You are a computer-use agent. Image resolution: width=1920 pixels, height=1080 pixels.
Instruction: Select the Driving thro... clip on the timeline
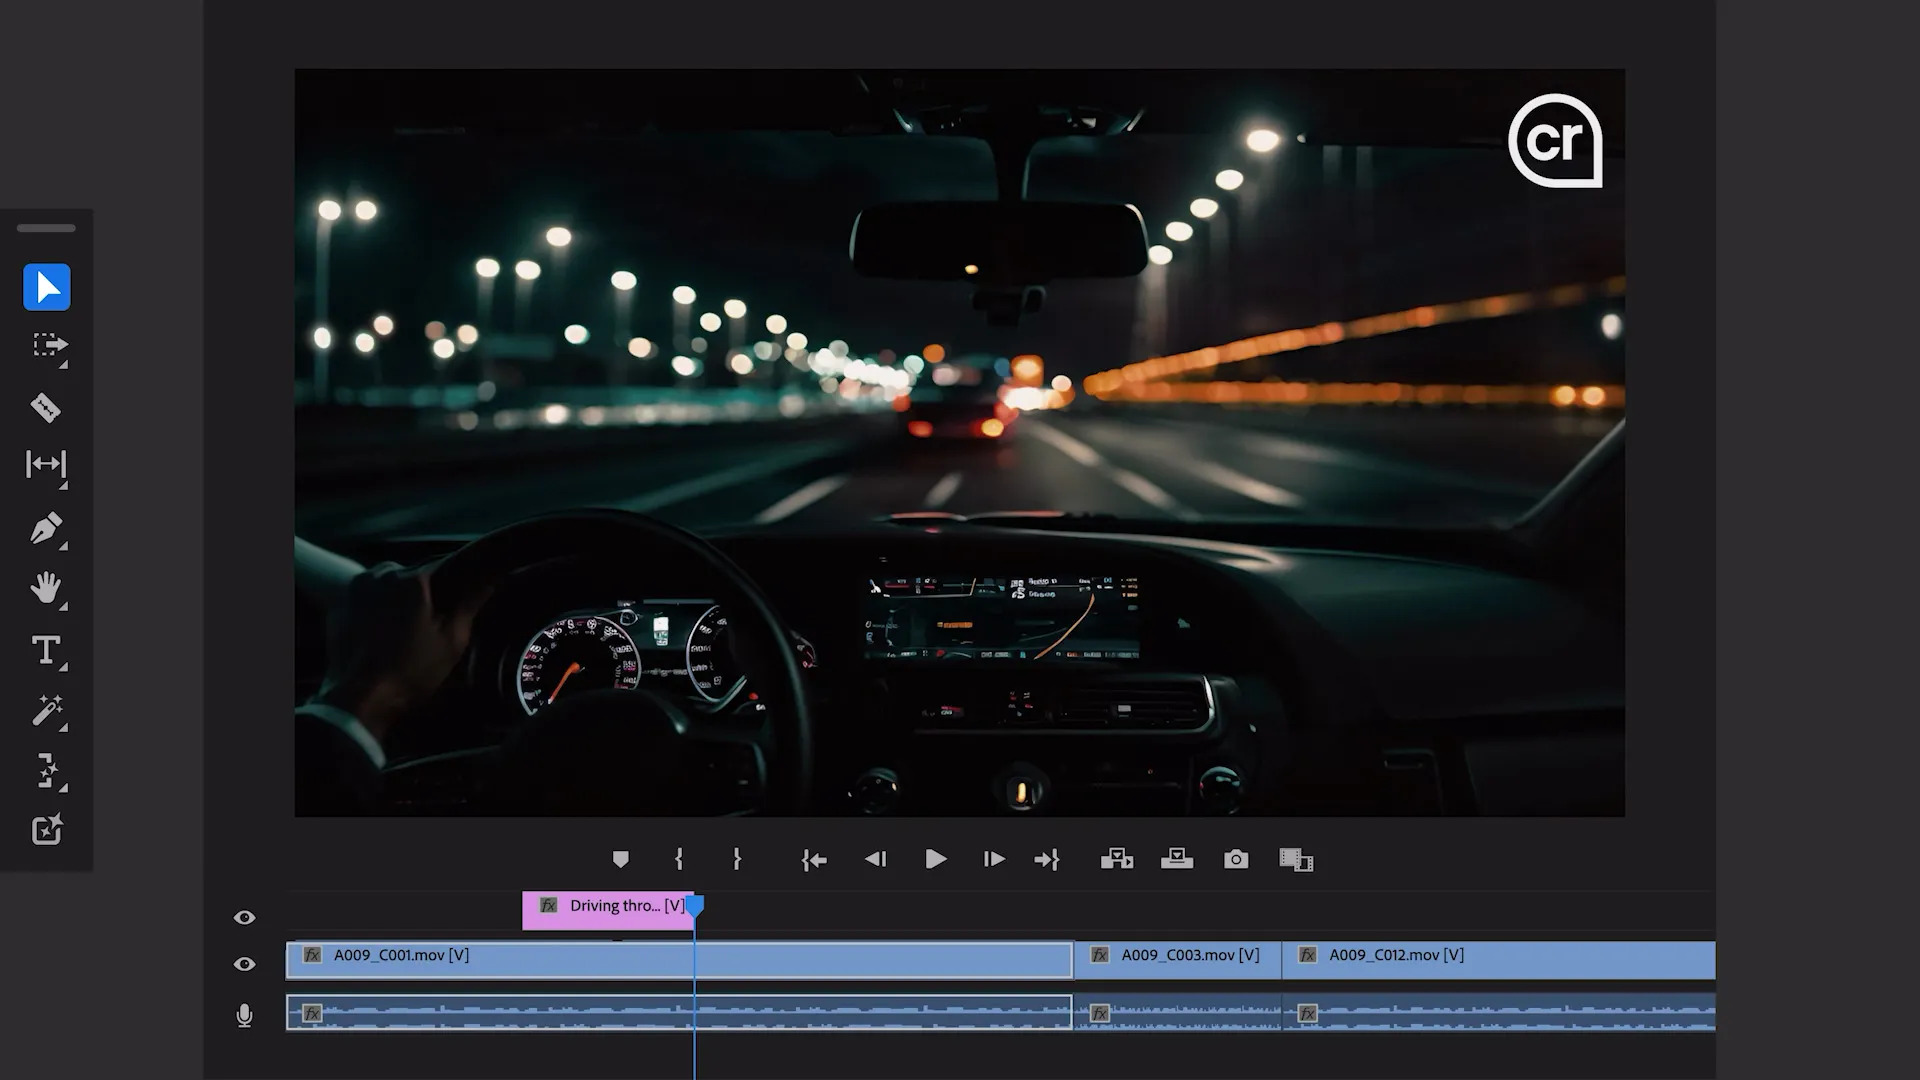pos(607,906)
